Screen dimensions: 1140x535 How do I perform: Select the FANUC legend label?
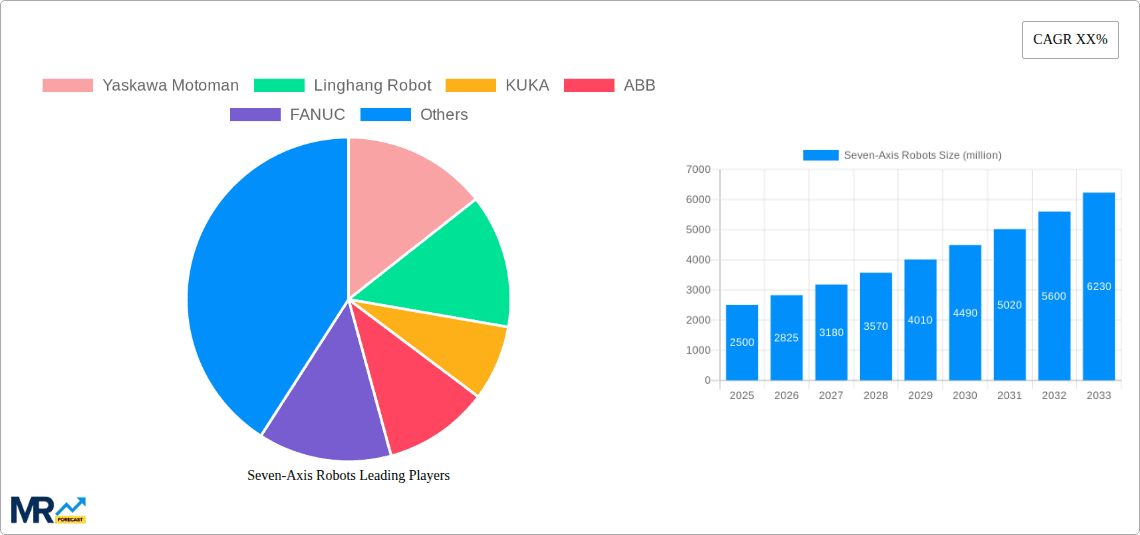[x=317, y=115]
